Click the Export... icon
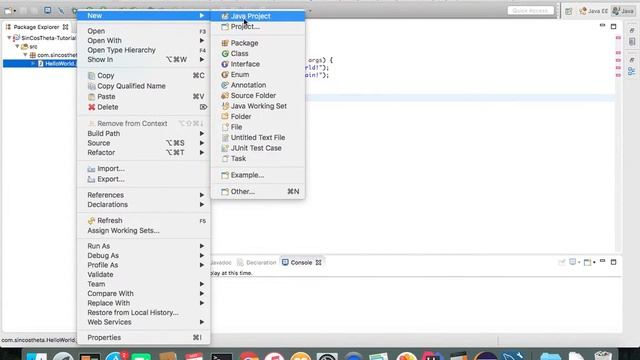The height and width of the screenshot is (360, 640). (x=91, y=179)
